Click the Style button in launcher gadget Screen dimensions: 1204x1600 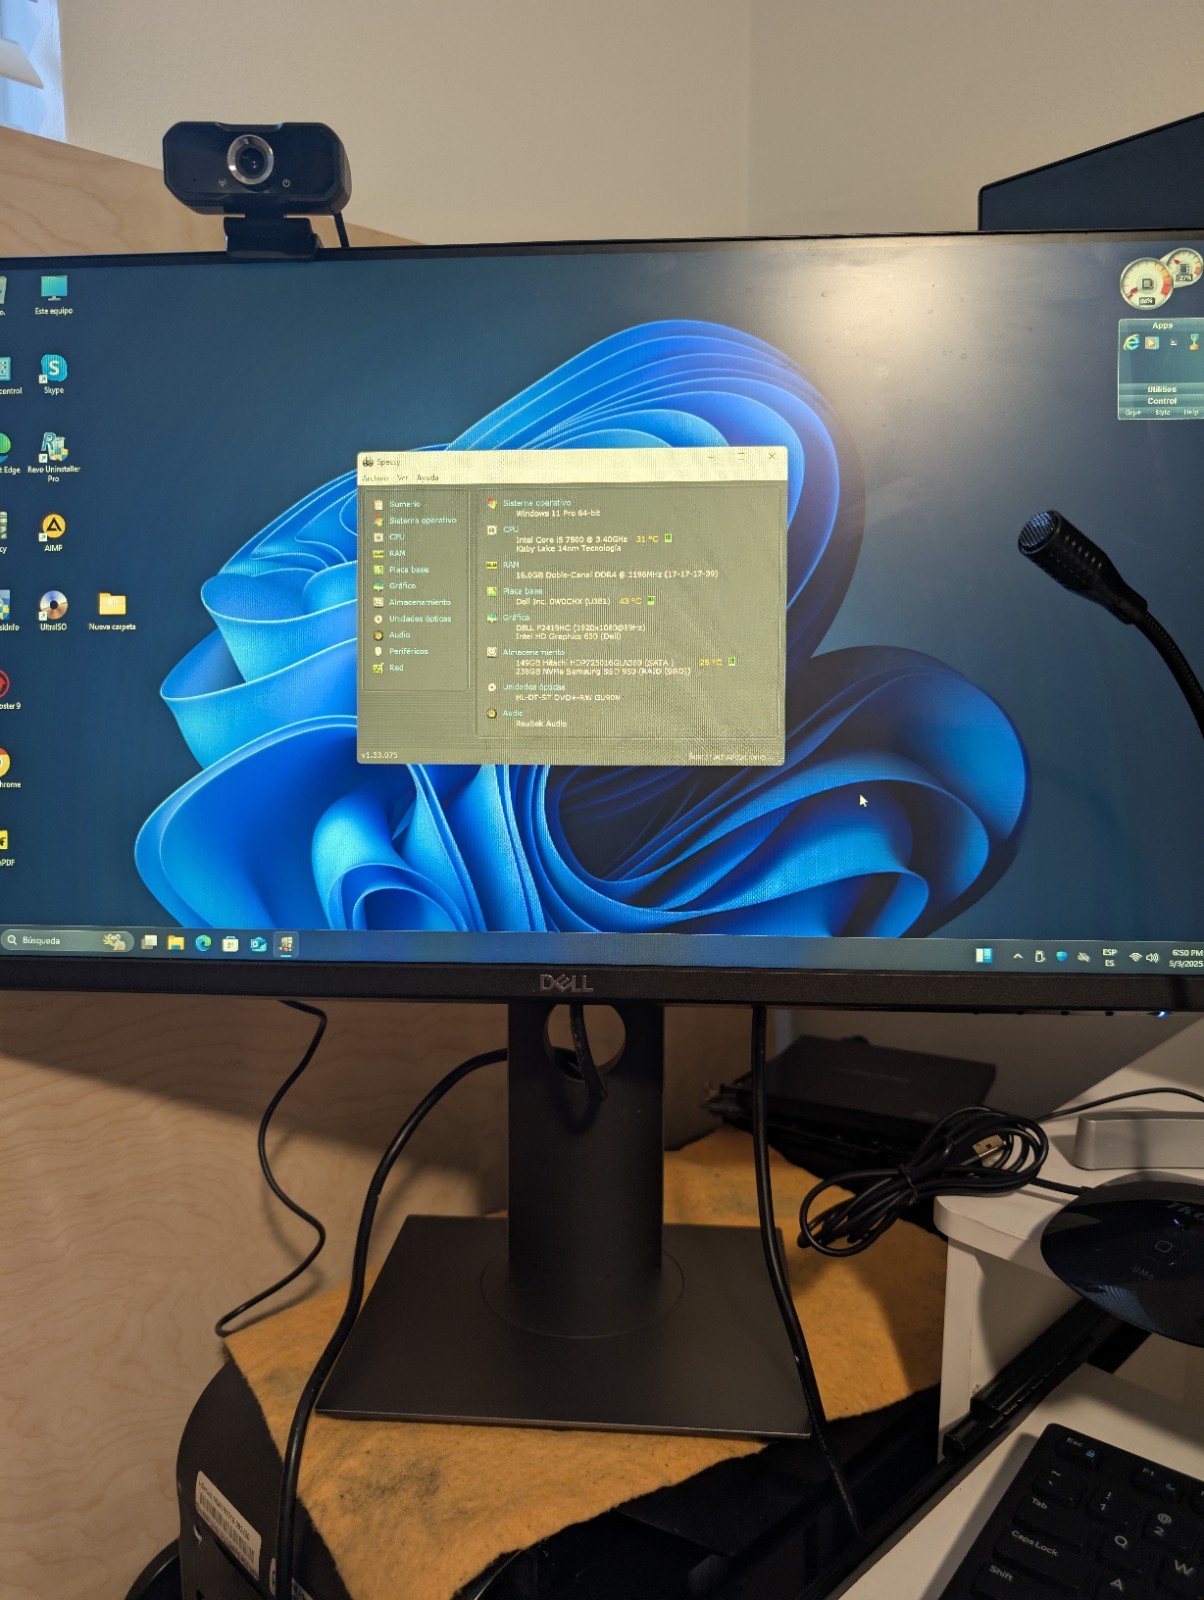pyautogui.click(x=1162, y=413)
